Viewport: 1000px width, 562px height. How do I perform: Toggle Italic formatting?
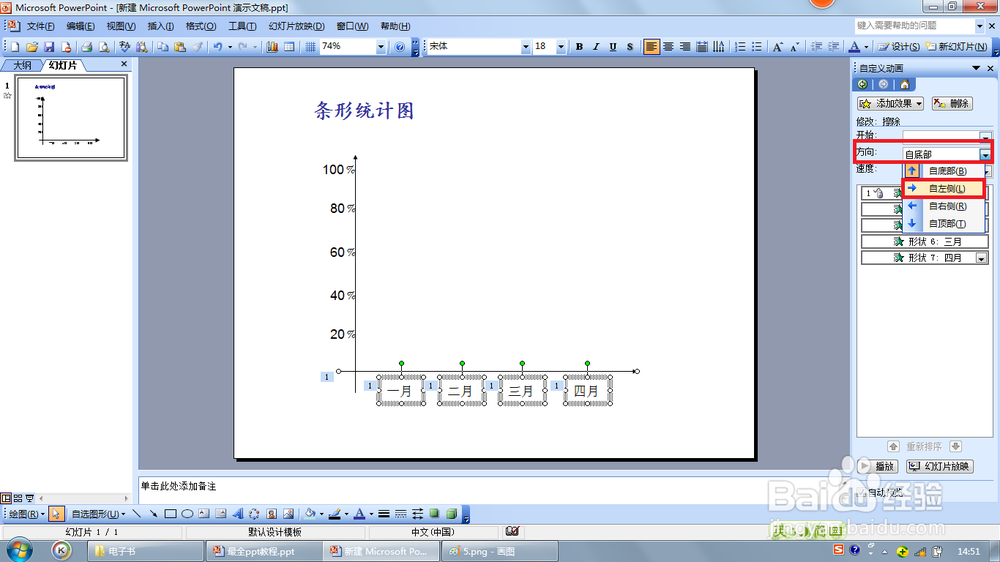(596, 47)
